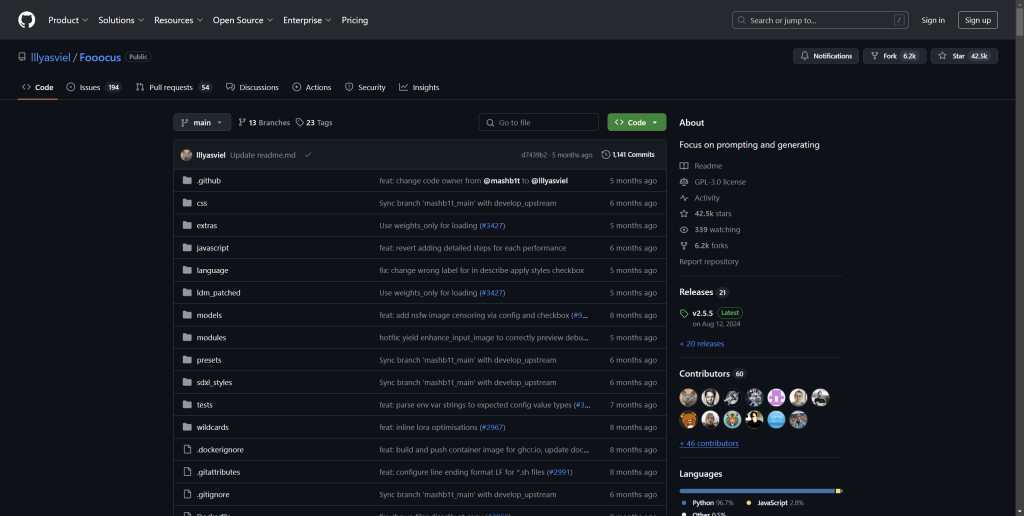This screenshot has width=1024, height=516.
Task: Click the .github folder icon
Action: tap(187, 180)
